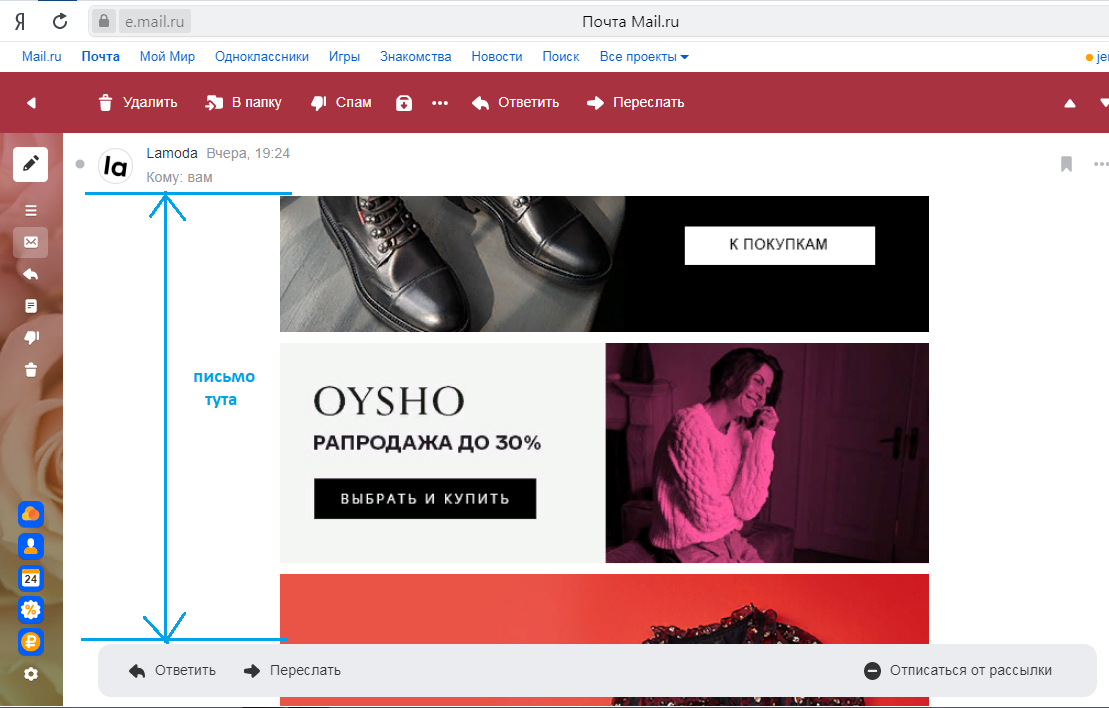Click Ответить in the bottom bar
This screenshot has height=708, width=1109.
(x=172, y=671)
